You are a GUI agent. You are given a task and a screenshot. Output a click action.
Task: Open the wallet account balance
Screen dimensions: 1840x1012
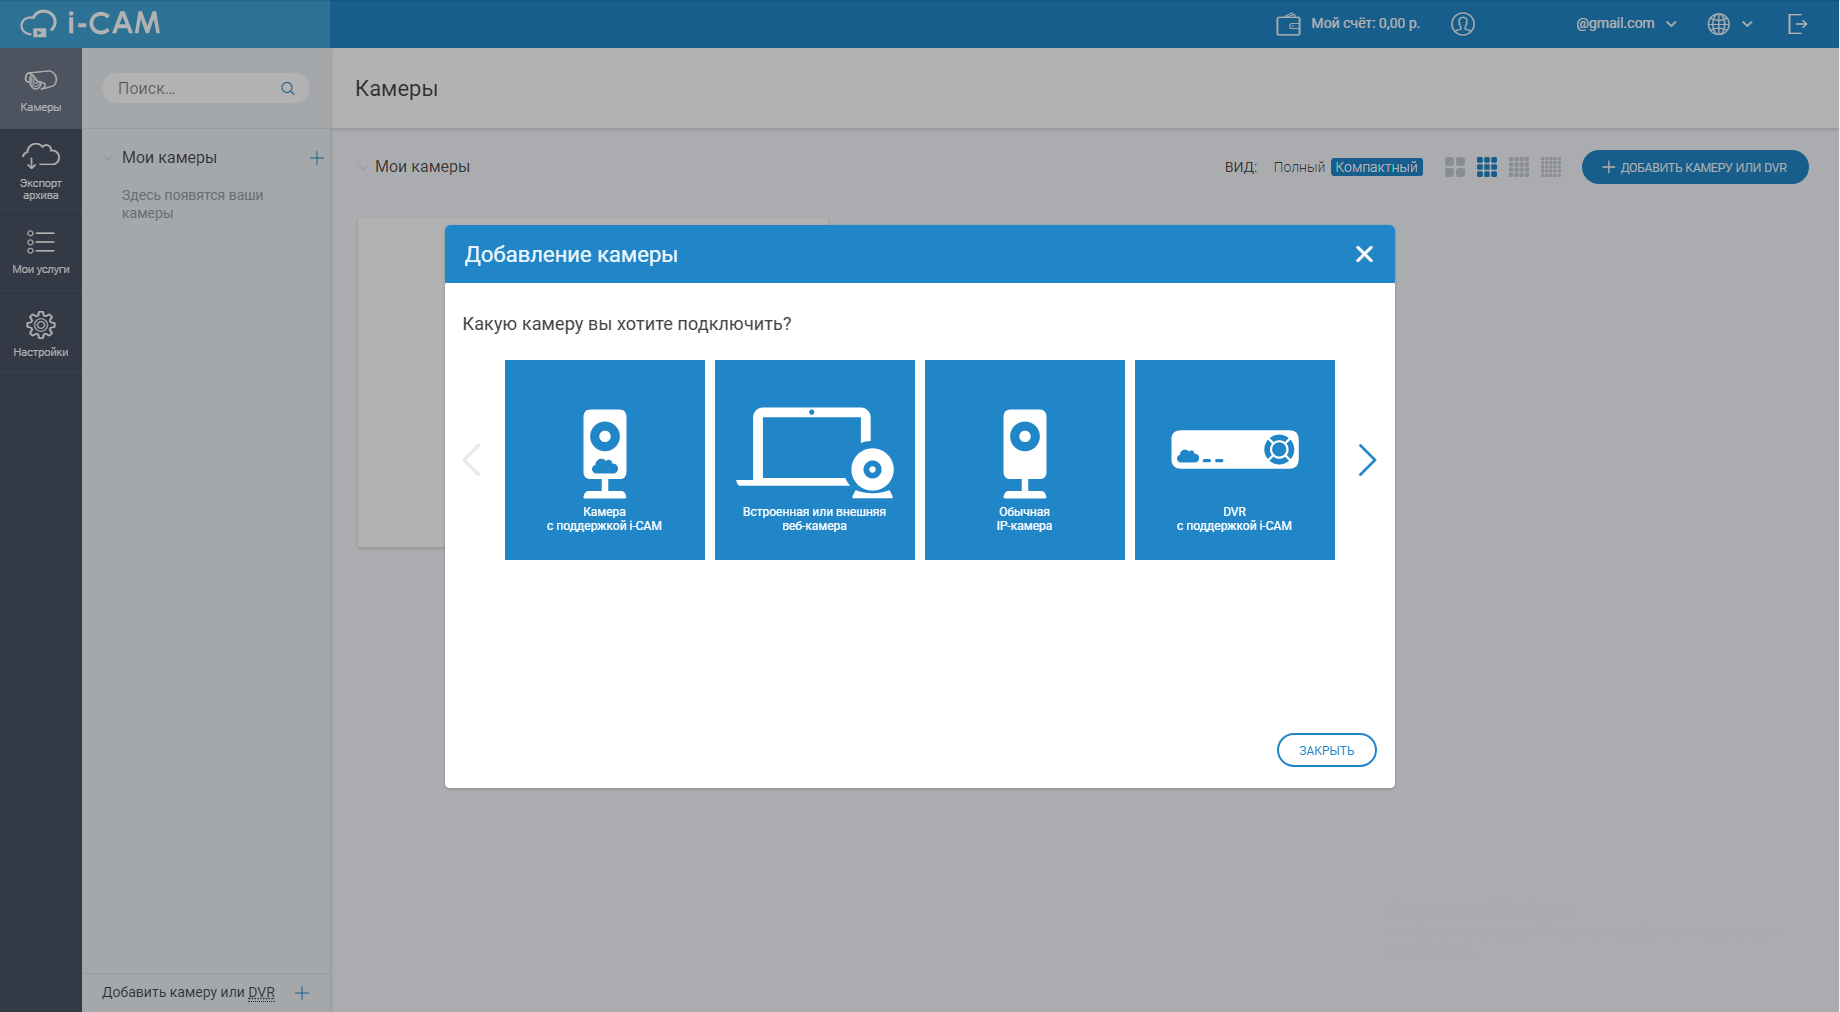[x=1288, y=24]
